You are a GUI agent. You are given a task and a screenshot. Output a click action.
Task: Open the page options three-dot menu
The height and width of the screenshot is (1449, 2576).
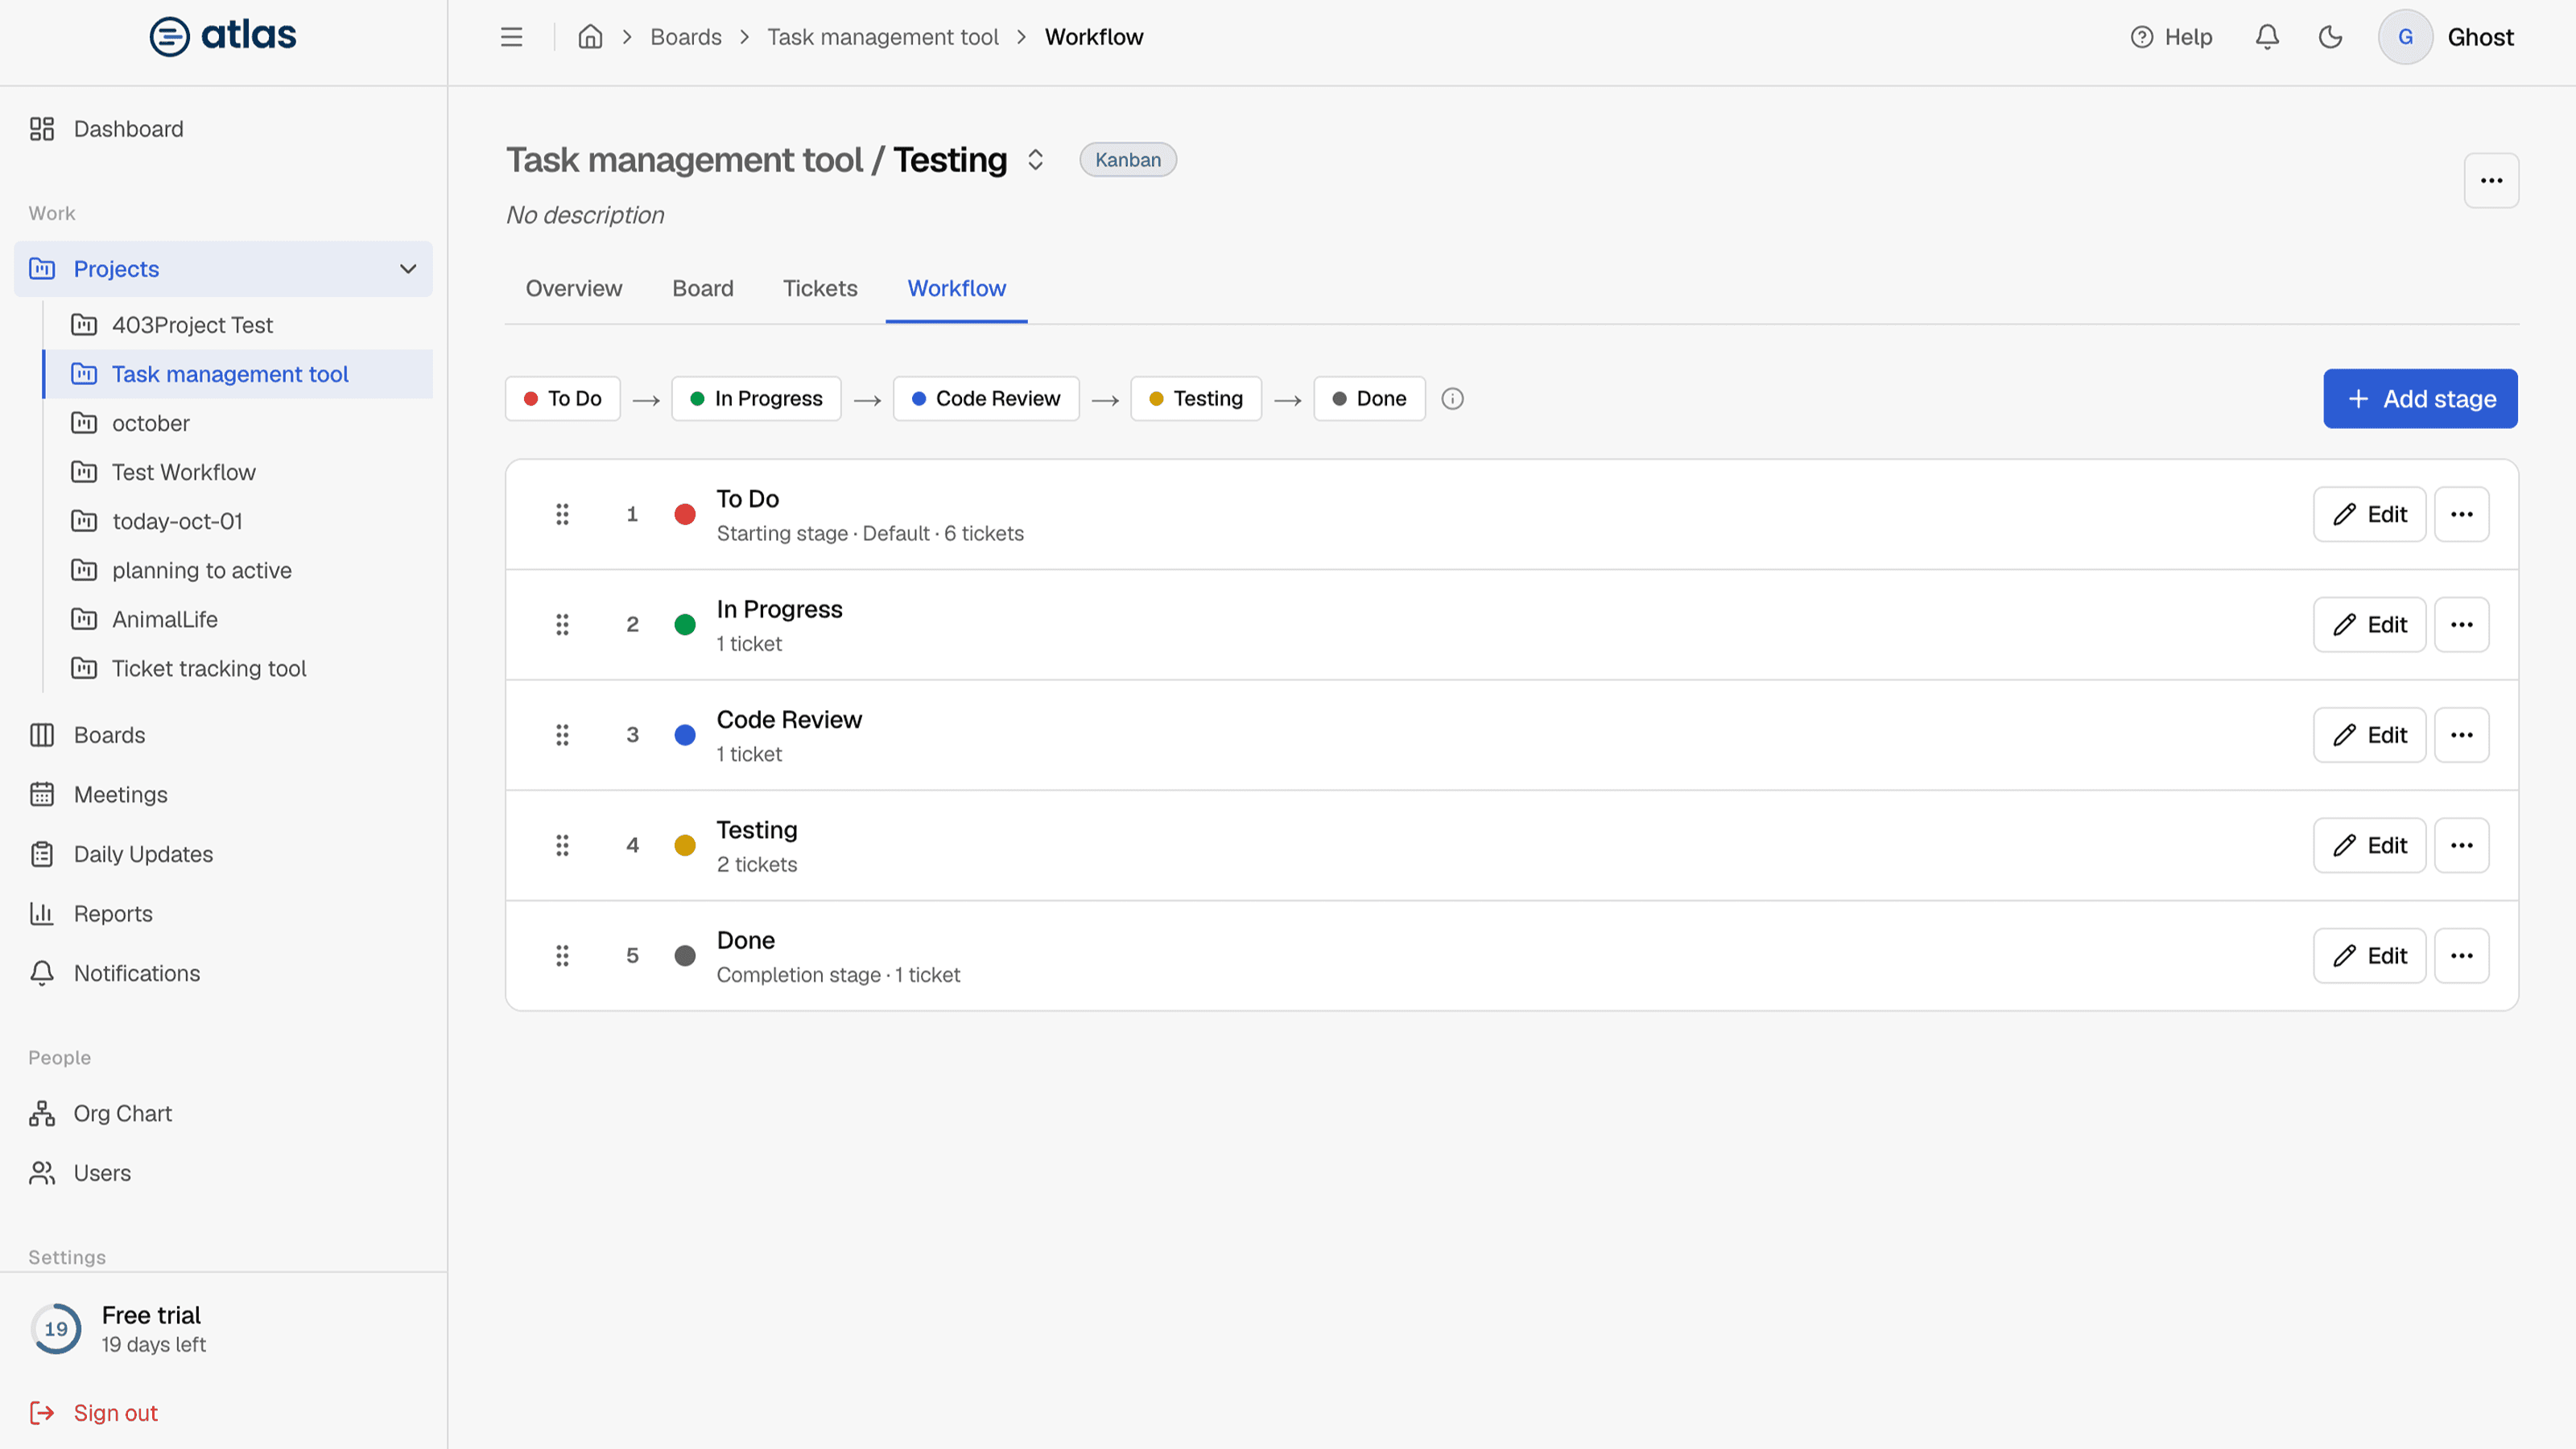2491,180
